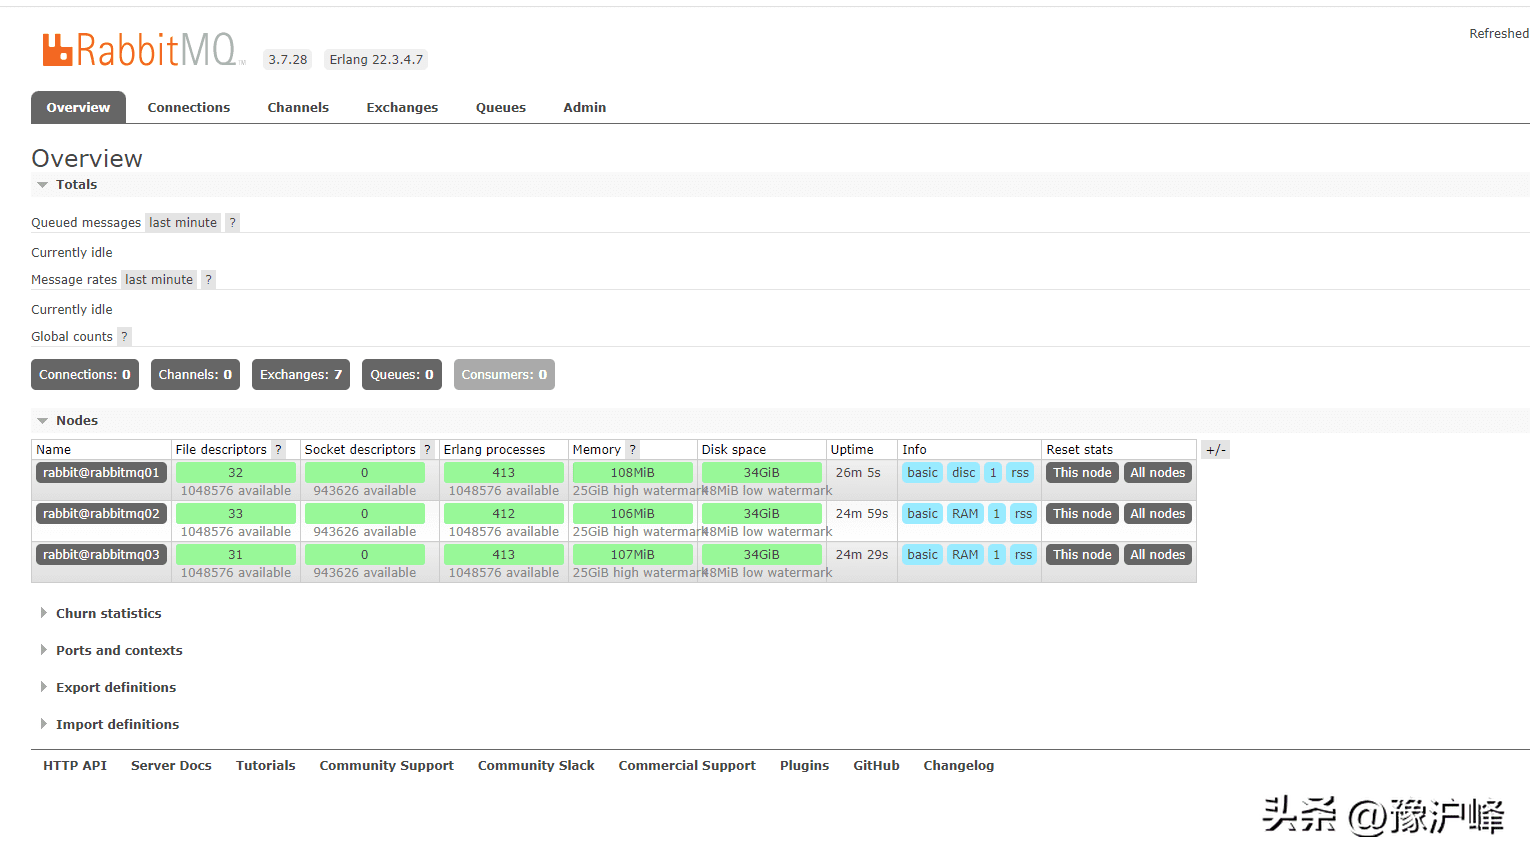The height and width of the screenshot is (859, 1530).
Task: Expand the Churn statistics section
Action: (108, 613)
